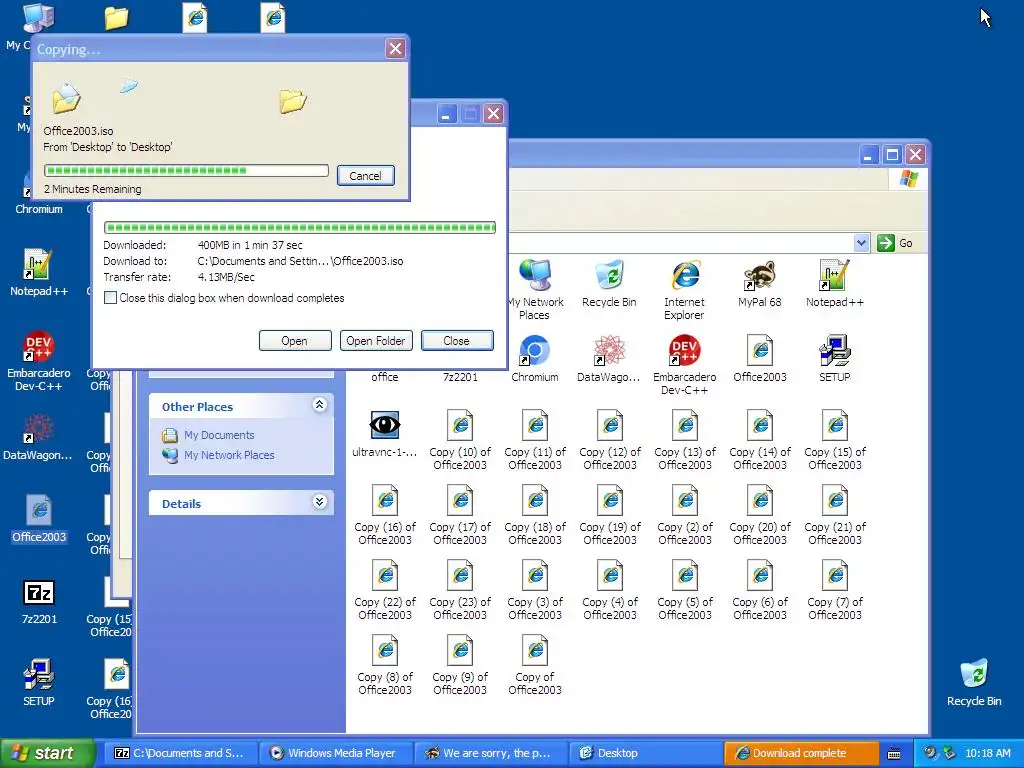Select Copy (10) of Office2003 file
This screenshot has width=1024, height=768.
(460, 440)
